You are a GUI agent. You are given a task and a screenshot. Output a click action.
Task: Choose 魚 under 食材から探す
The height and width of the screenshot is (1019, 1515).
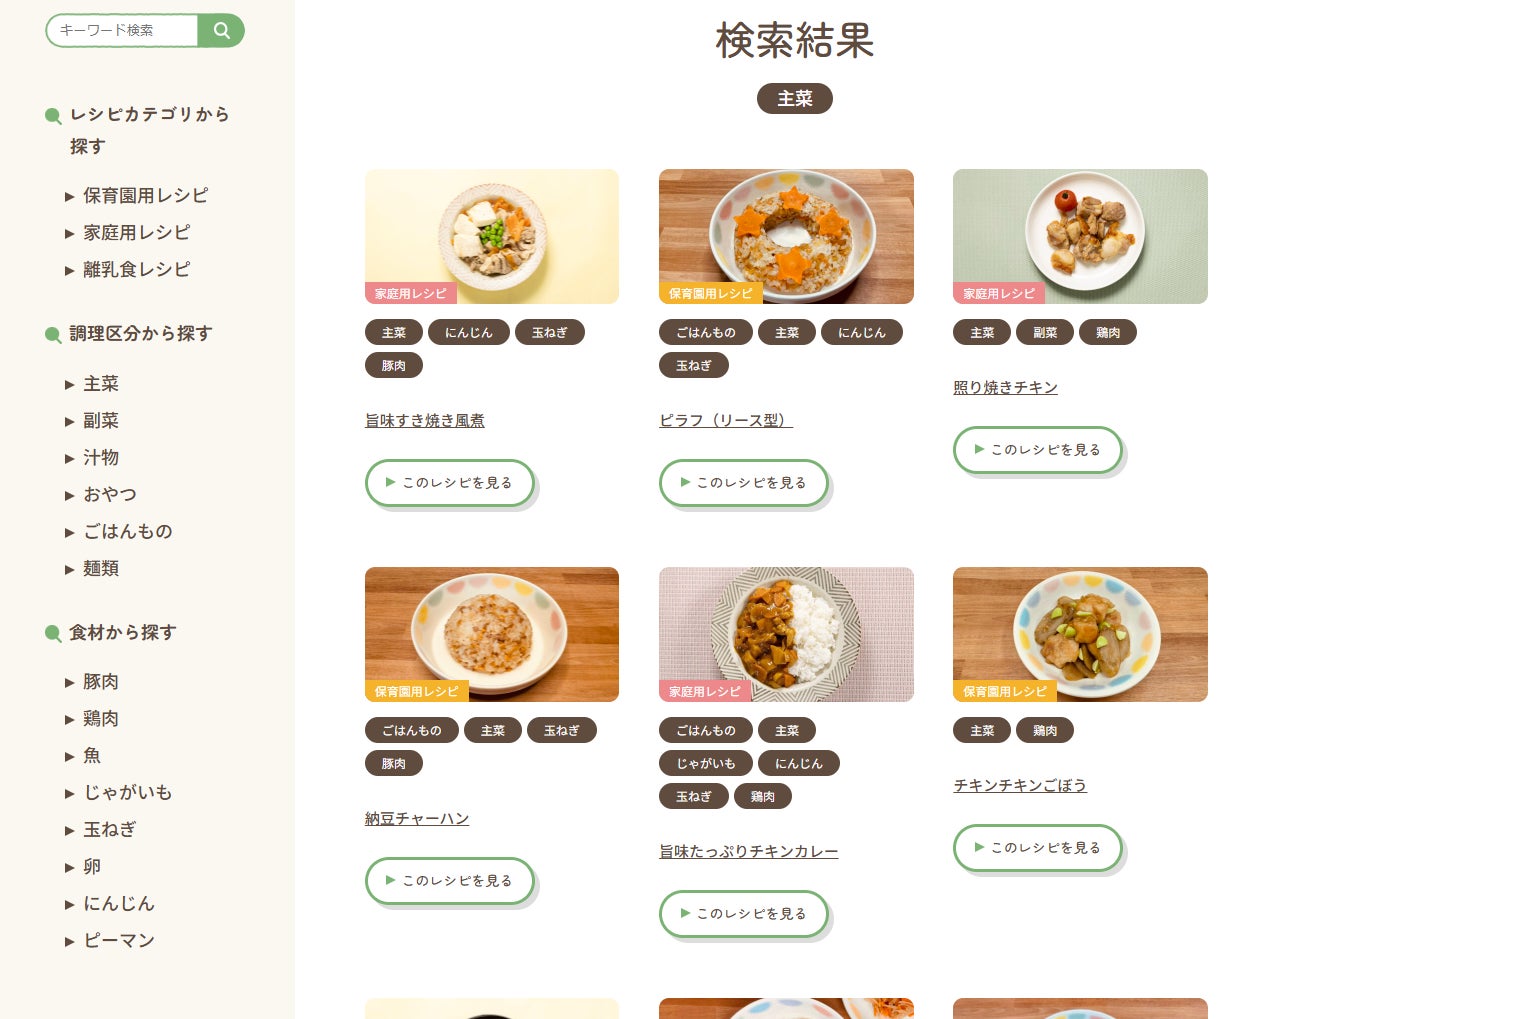pos(92,756)
